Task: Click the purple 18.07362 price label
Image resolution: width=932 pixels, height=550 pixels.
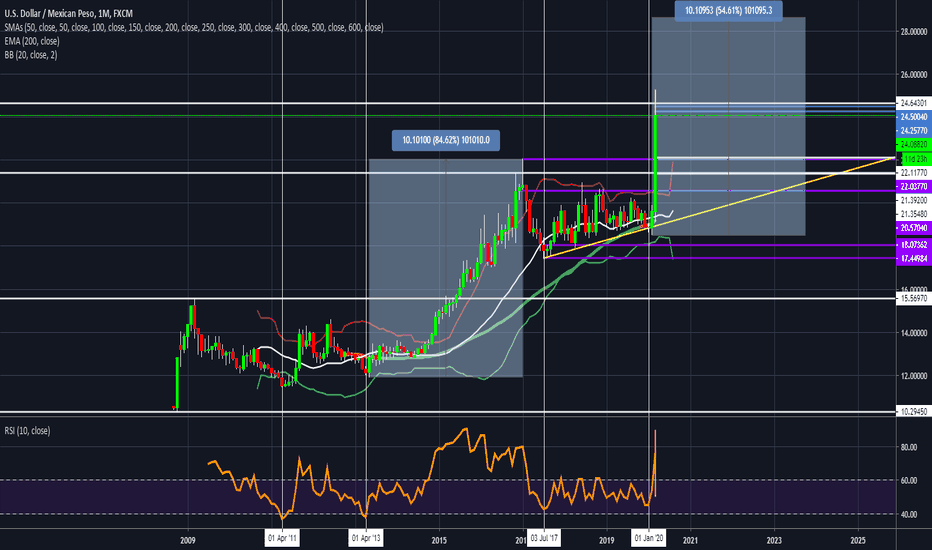Action: [x=914, y=244]
